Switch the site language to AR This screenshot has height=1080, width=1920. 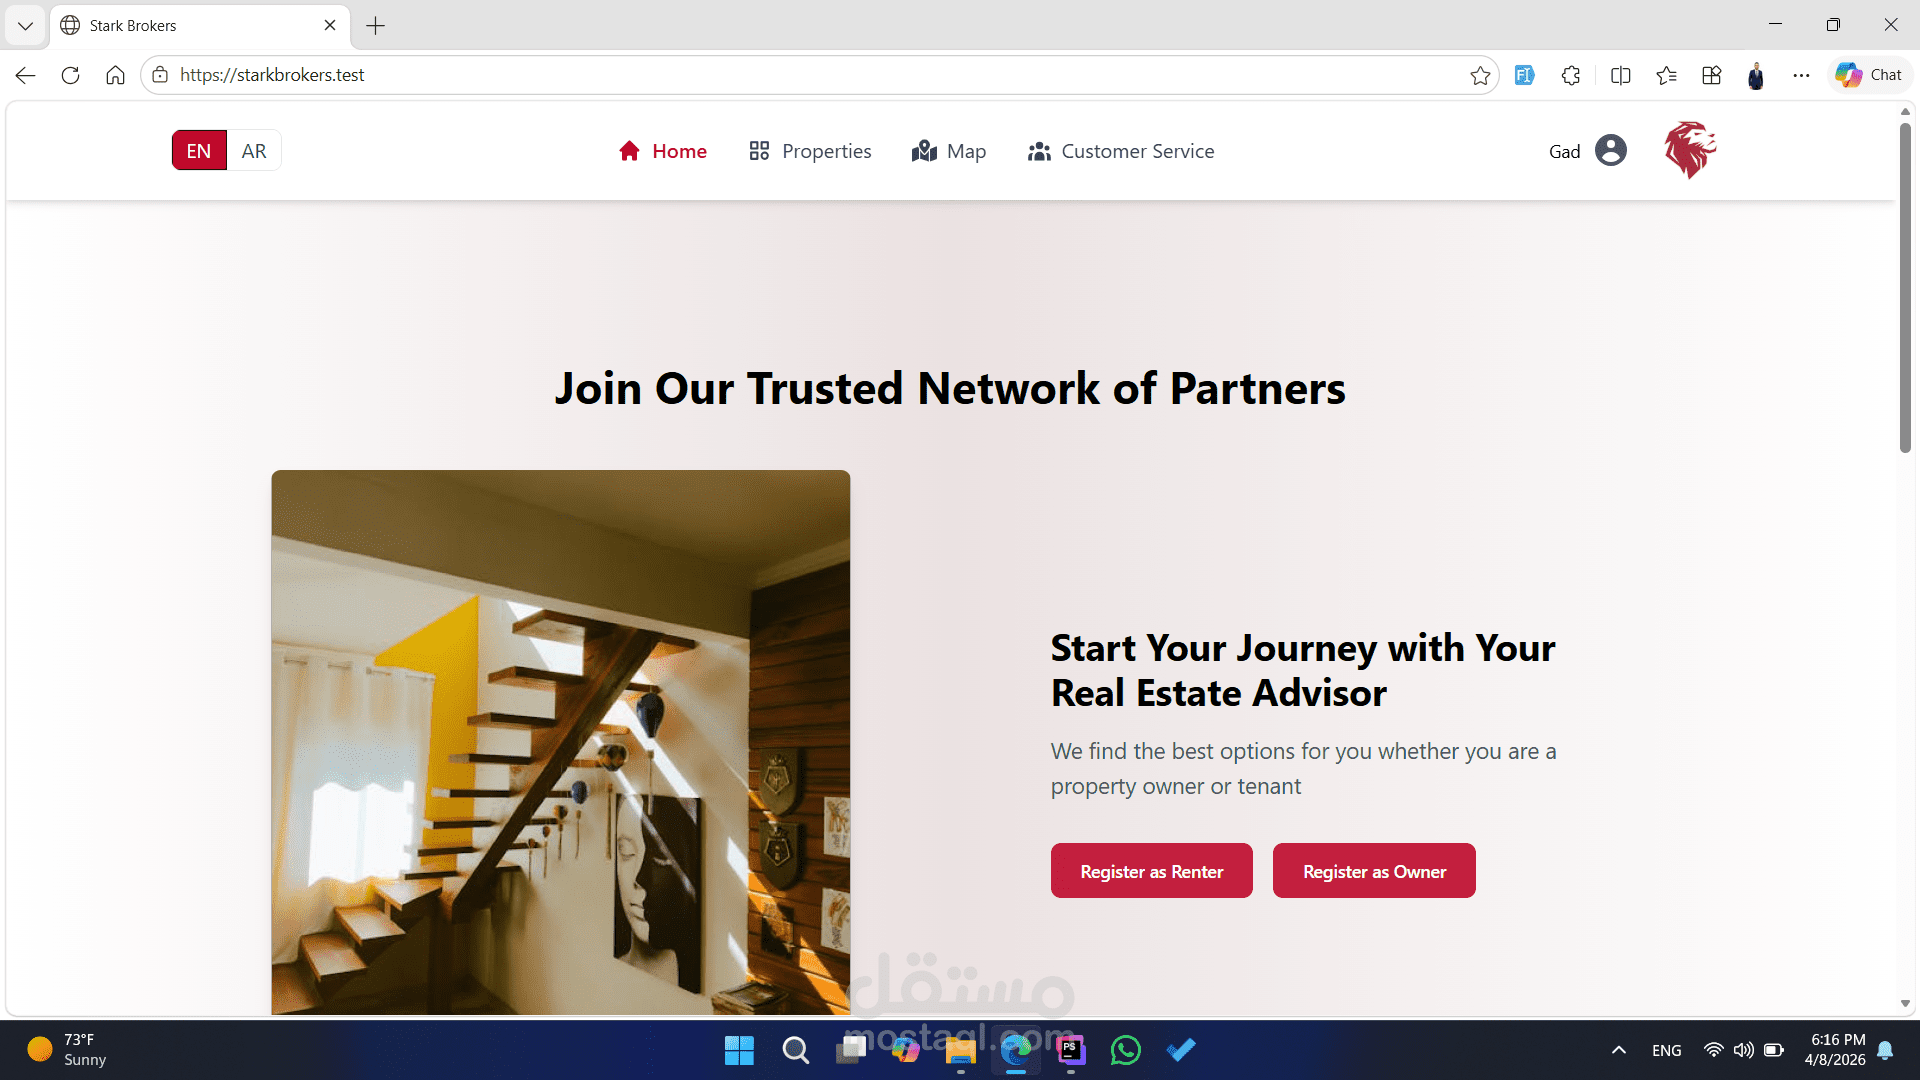click(x=254, y=151)
